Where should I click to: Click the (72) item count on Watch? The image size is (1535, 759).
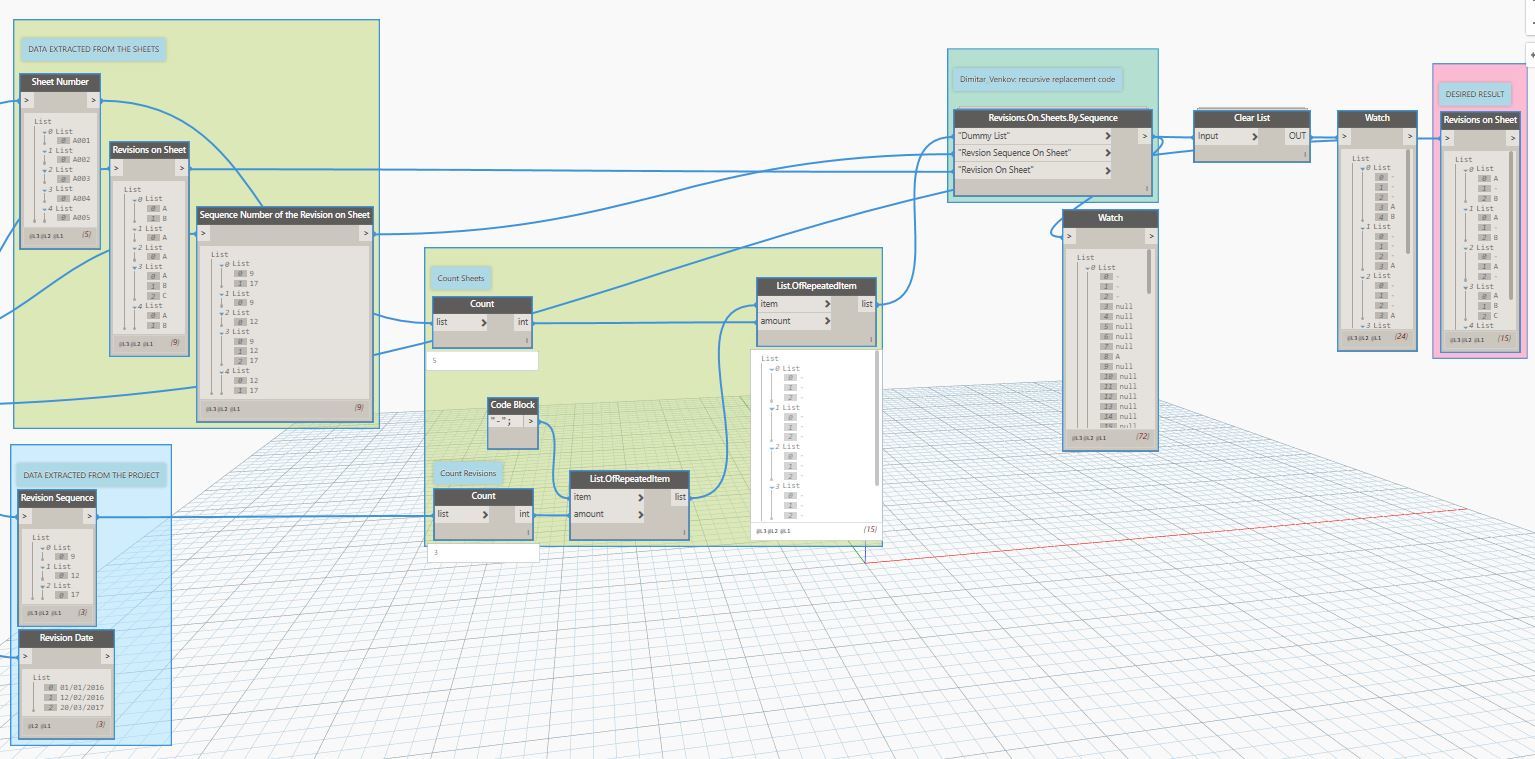click(x=1142, y=437)
